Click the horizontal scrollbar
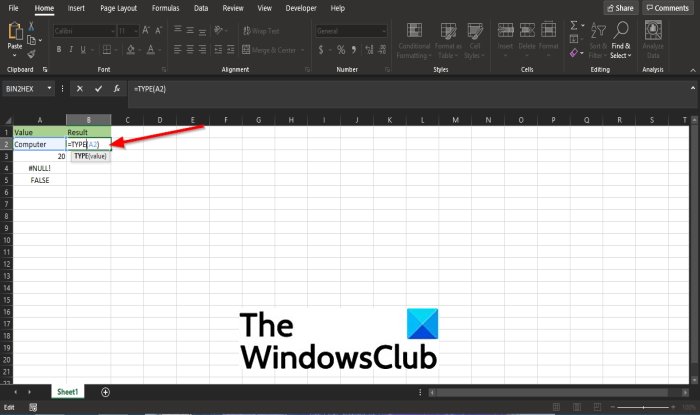This screenshot has width=700, height=415. click(x=552, y=392)
